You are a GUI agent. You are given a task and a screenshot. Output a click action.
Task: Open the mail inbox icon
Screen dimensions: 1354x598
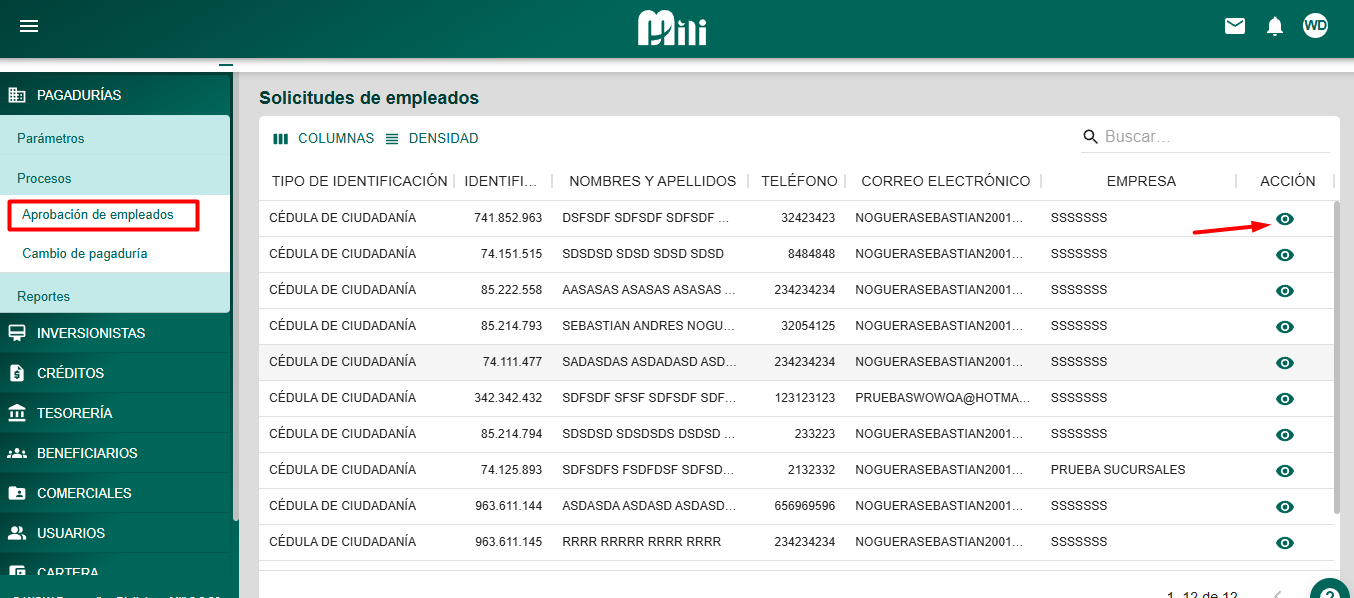(x=1235, y=27)
